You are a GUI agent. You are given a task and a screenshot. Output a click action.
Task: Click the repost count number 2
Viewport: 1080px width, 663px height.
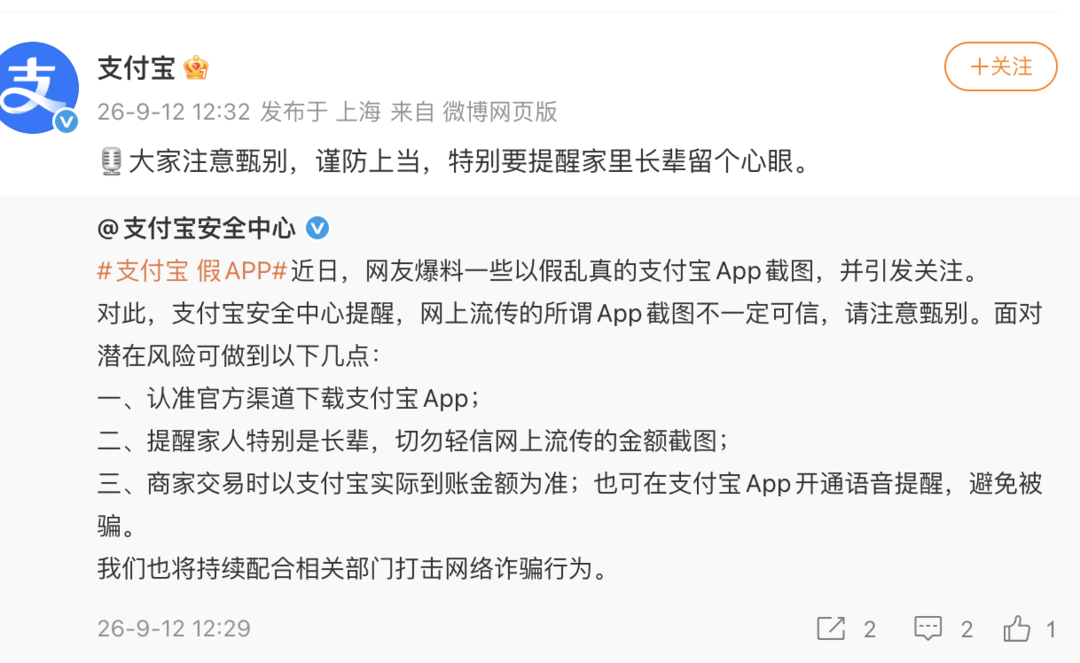pyautogui.click(x=870, y=629)
